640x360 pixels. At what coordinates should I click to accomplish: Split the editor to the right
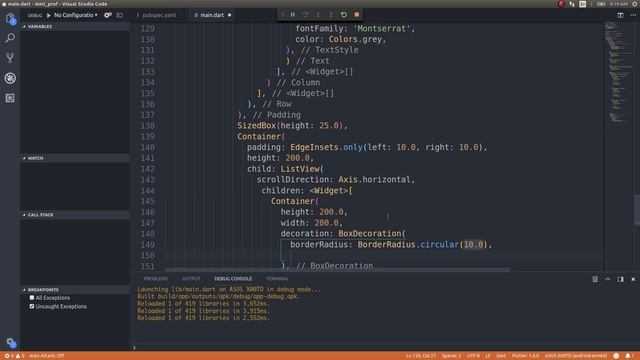(620, 15)
